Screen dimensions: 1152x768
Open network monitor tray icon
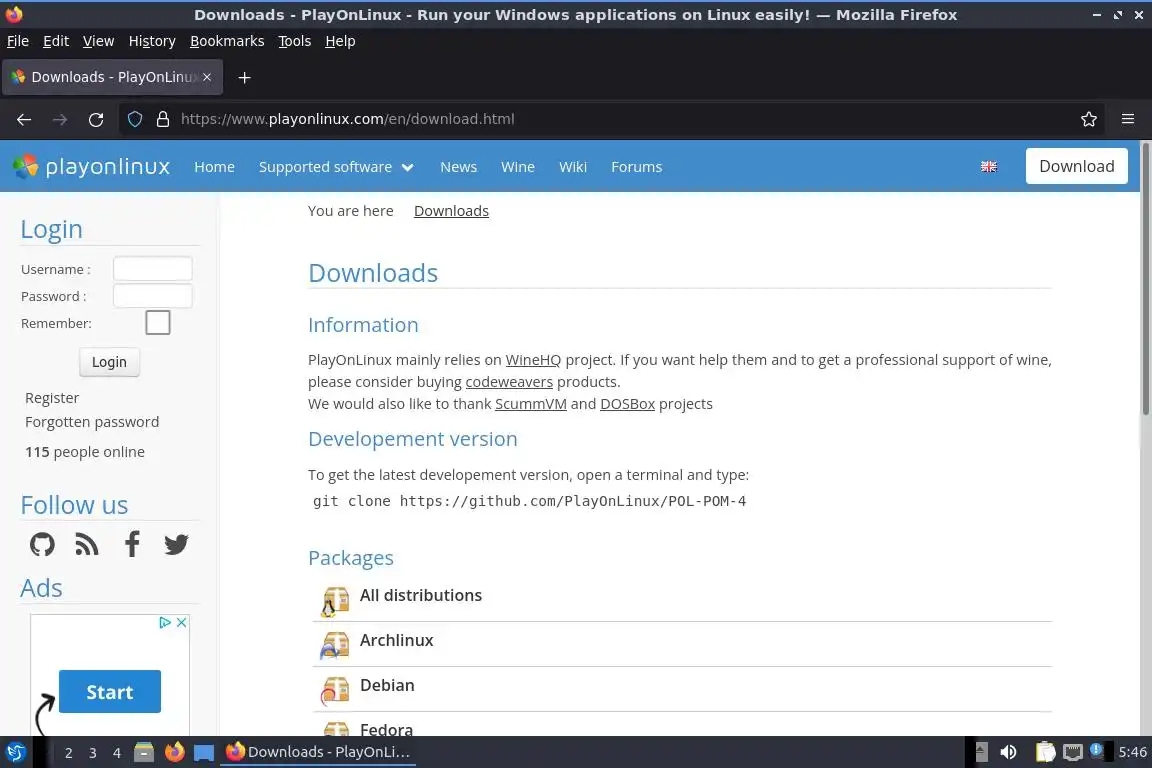pyautogui.click(x=1073, y=752)
